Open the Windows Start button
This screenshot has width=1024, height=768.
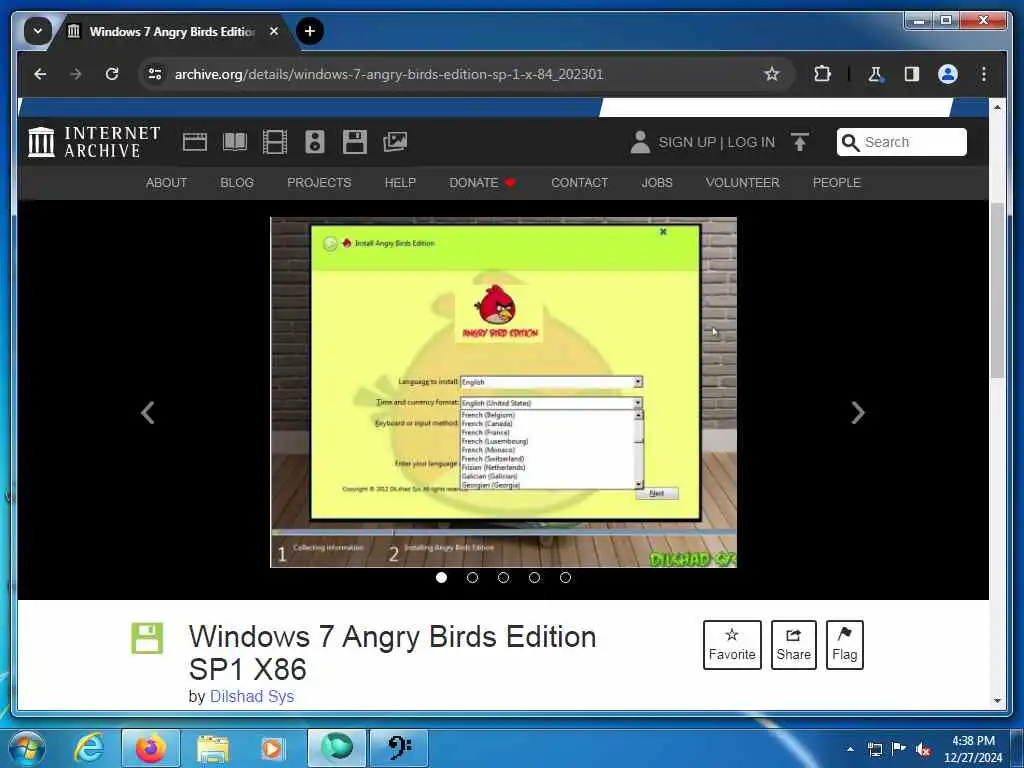pyautogui.click(x=26, y=748)
